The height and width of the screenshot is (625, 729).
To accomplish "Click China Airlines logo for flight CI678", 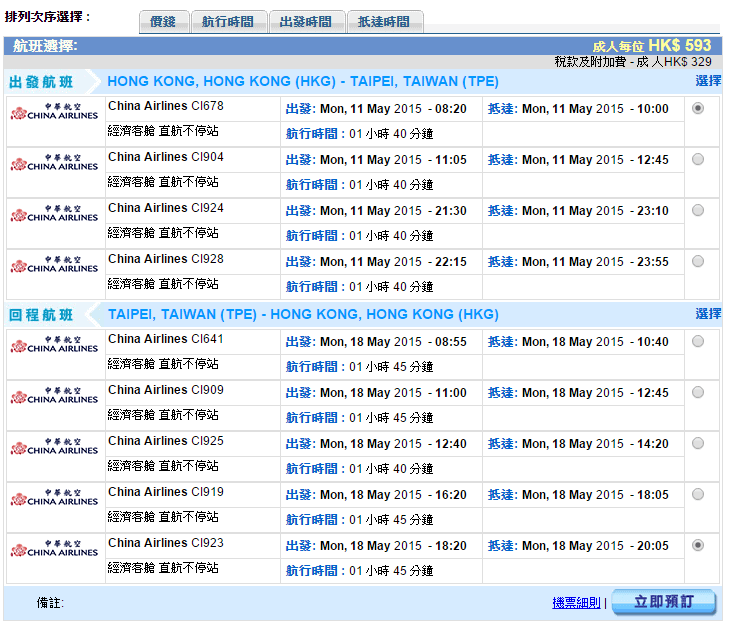I will (54, 110).
